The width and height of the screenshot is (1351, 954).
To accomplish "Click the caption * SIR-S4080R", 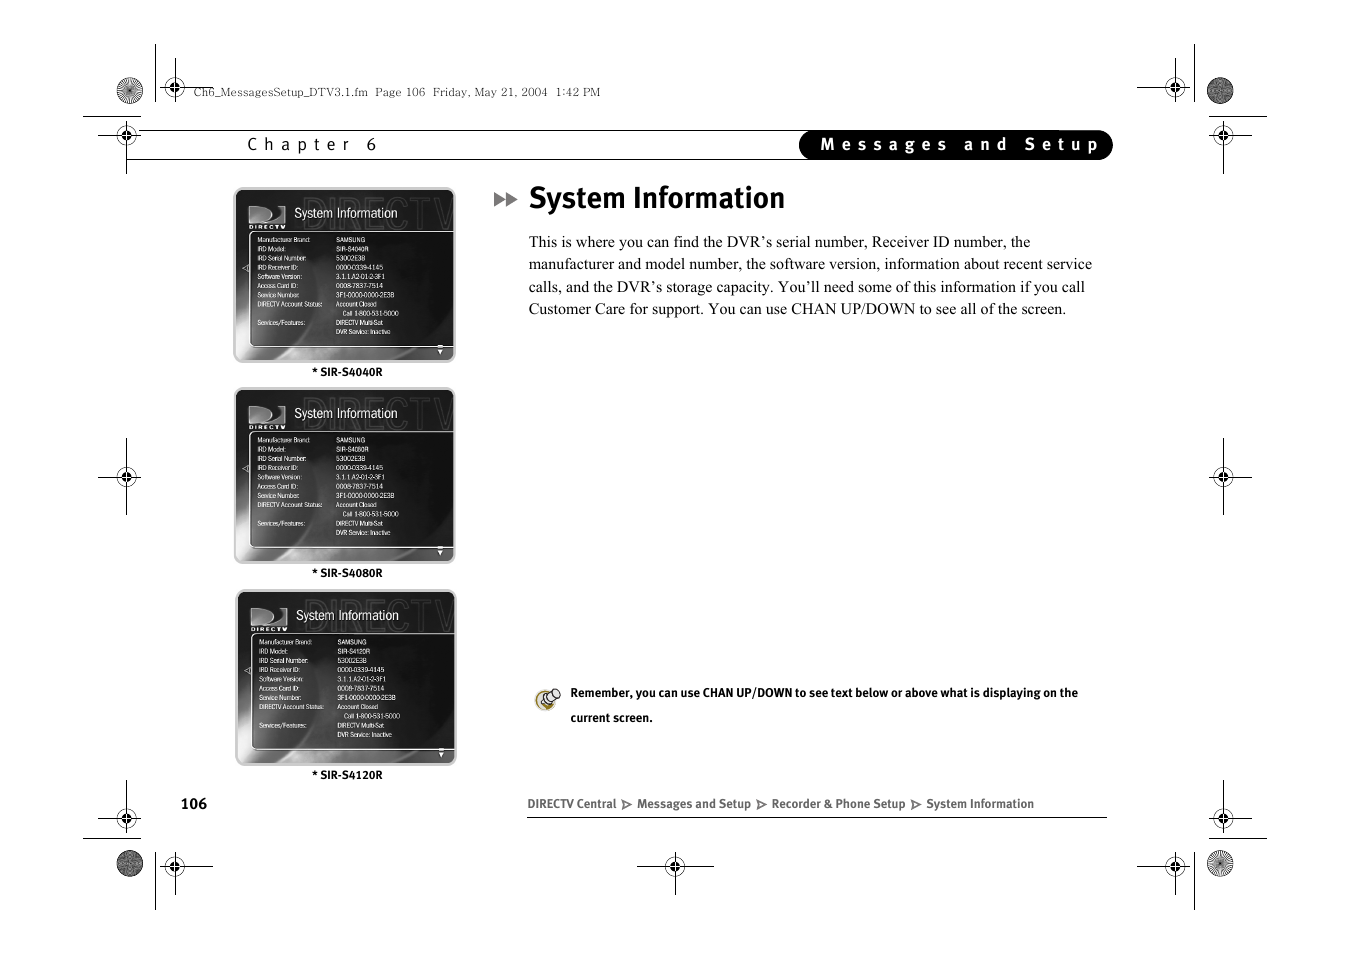I will 347,573.
